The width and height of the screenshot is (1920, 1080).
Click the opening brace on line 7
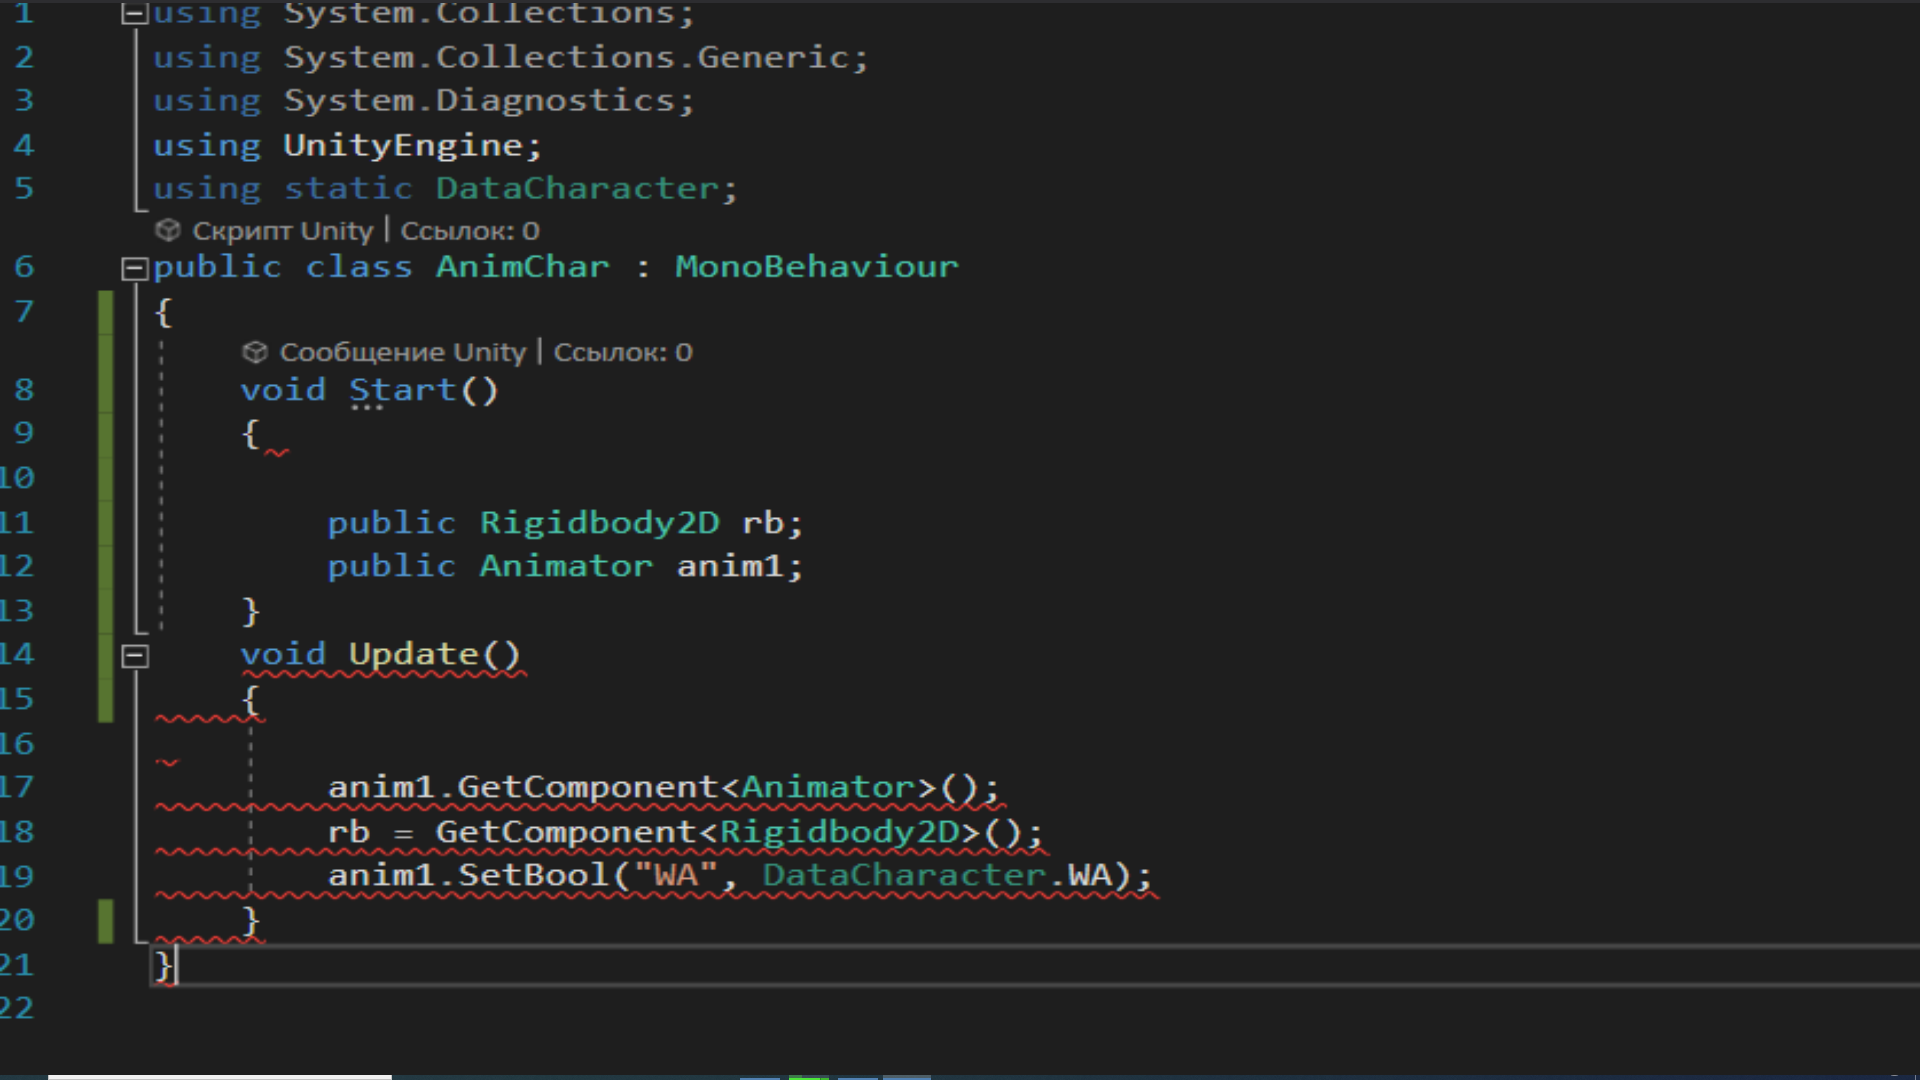pyautogui.click(x=163, y=313)
